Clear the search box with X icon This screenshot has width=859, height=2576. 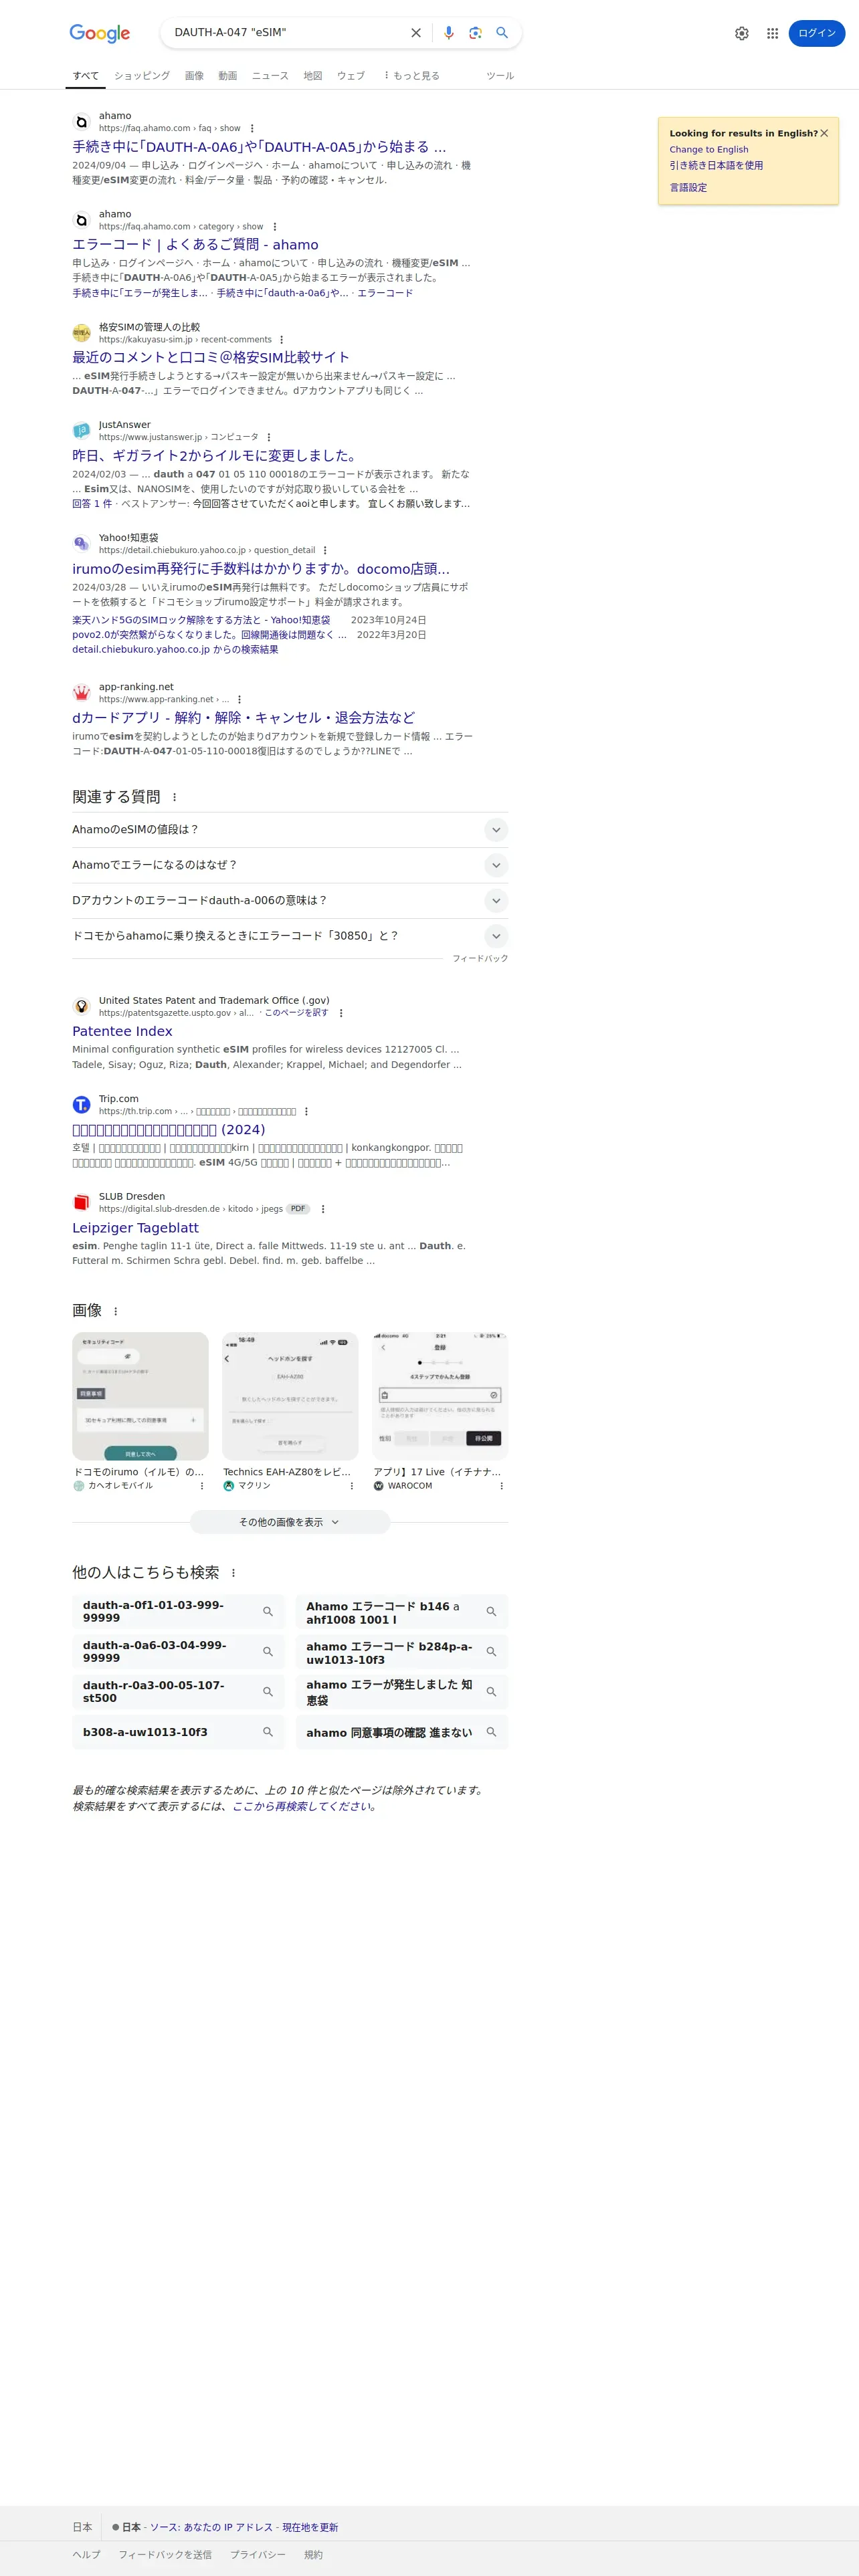coord(416,33)
